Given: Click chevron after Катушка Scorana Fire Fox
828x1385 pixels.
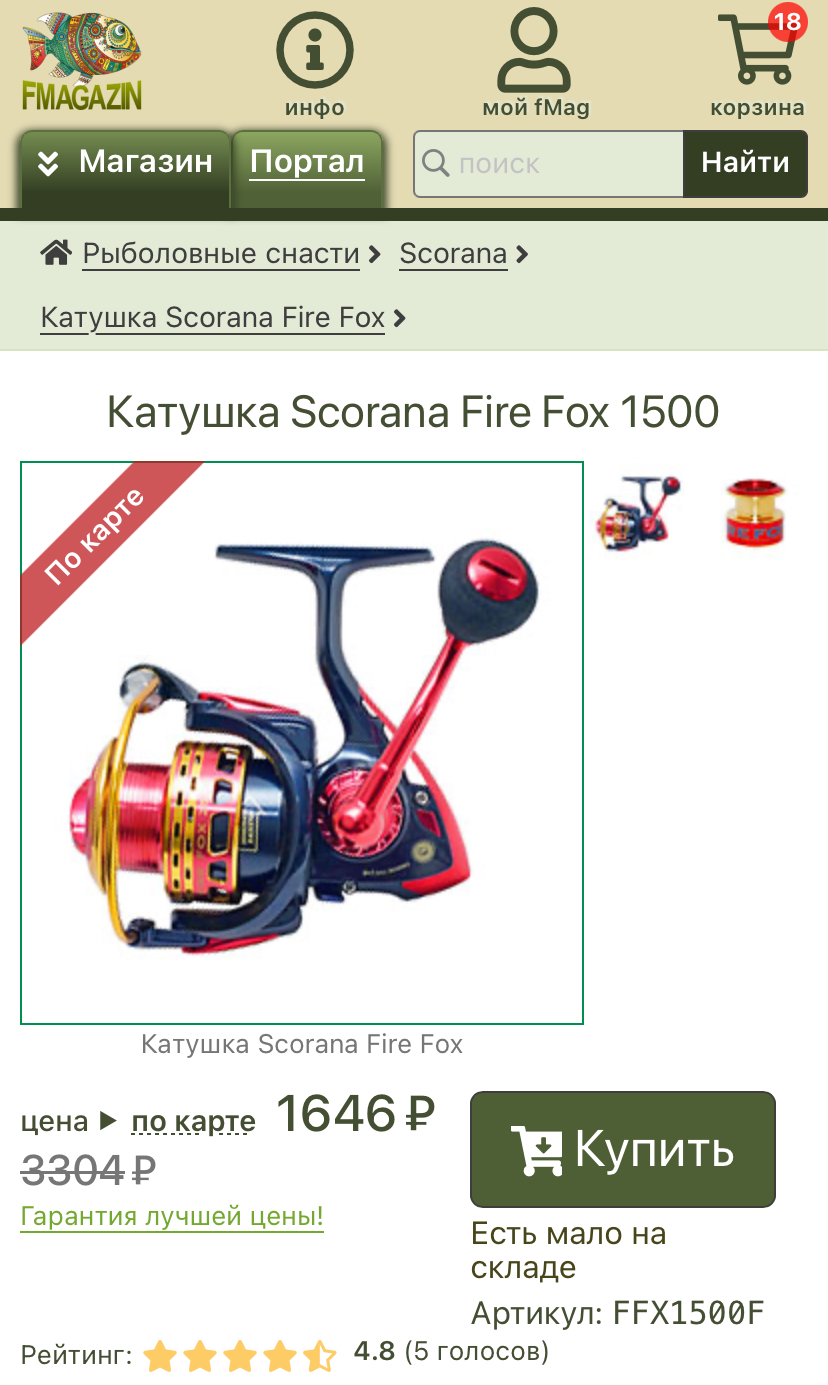Looking at the screenshot, I should pos(399,318).
